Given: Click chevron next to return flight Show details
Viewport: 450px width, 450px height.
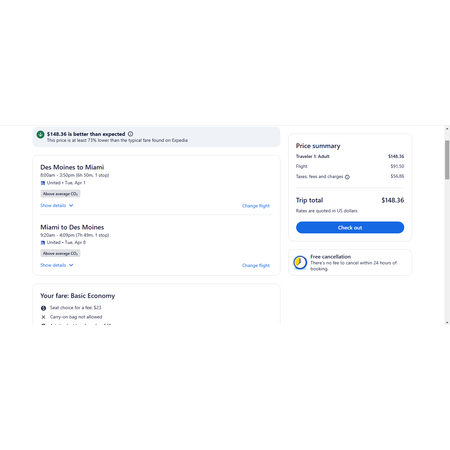Looking at the screenshot, I should click(71, 265).
